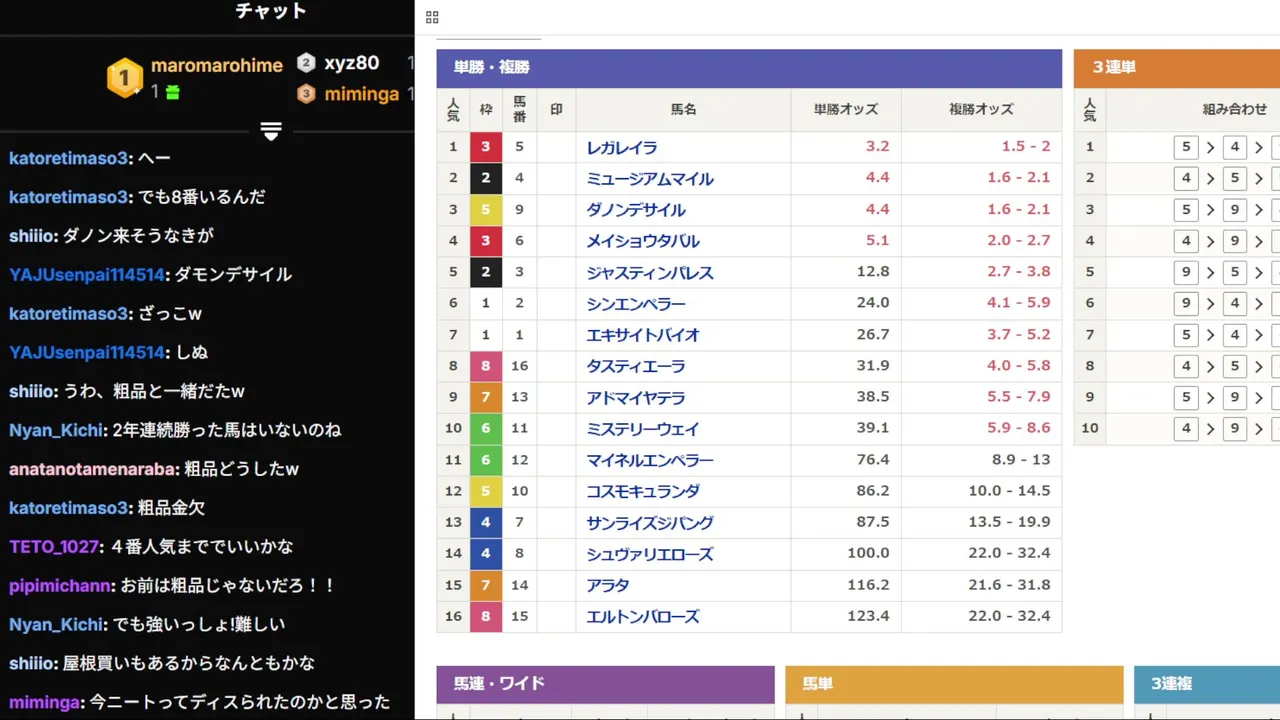Click the silver rank 2 badge beside xyz80
This screenshot has height=720, width=1280.
coord(306,63)
